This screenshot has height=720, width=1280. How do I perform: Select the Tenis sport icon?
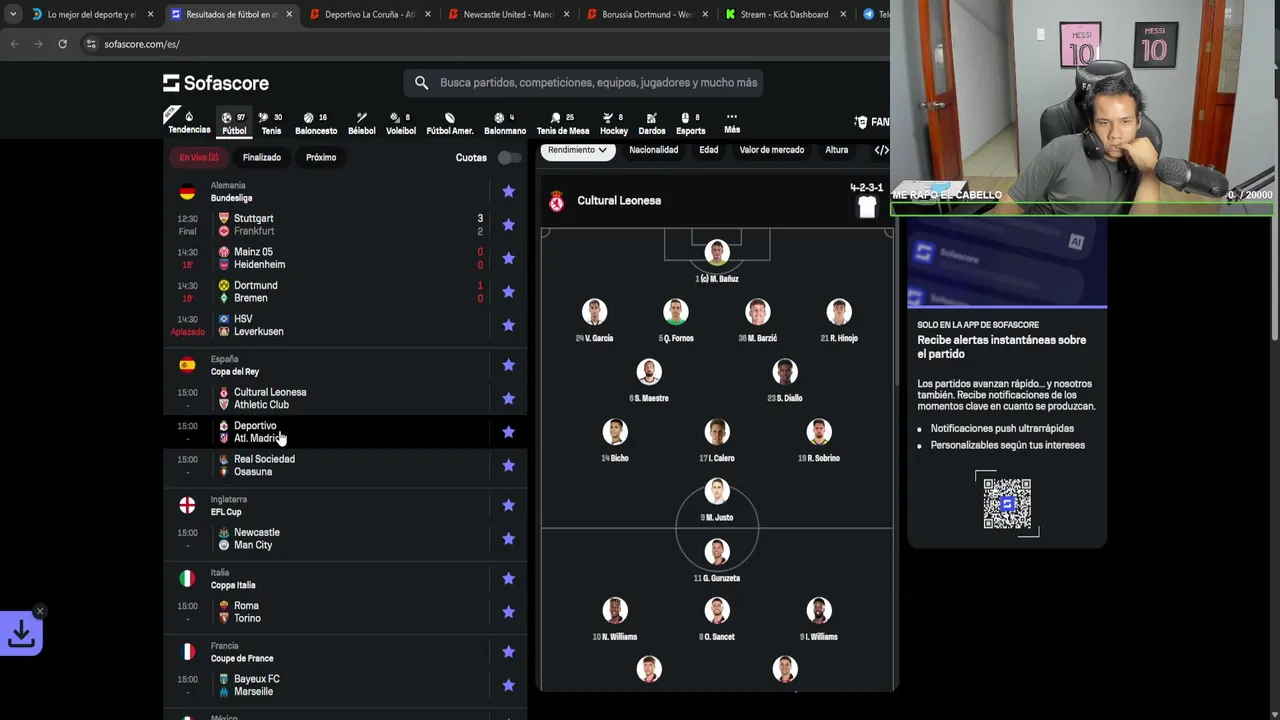pyautogui.click(x=271, y=123)
